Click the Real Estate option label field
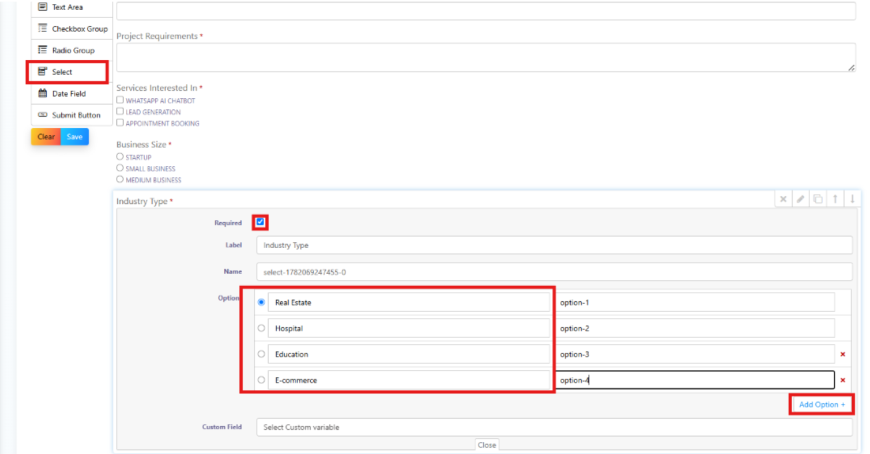 click(409, 302)
